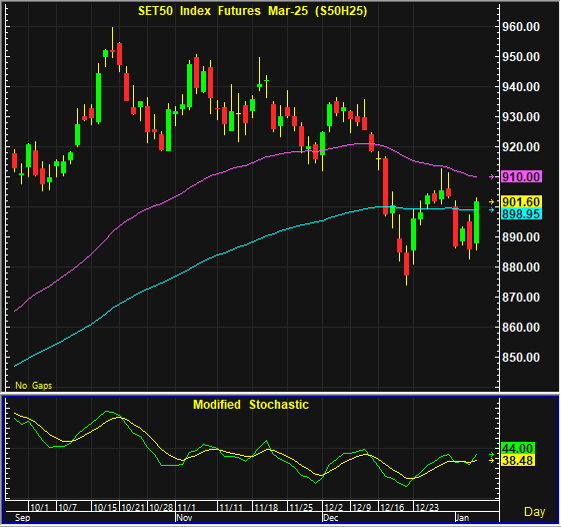Select the 12/23 date marker
561x527 pixels.
point(427,507)
